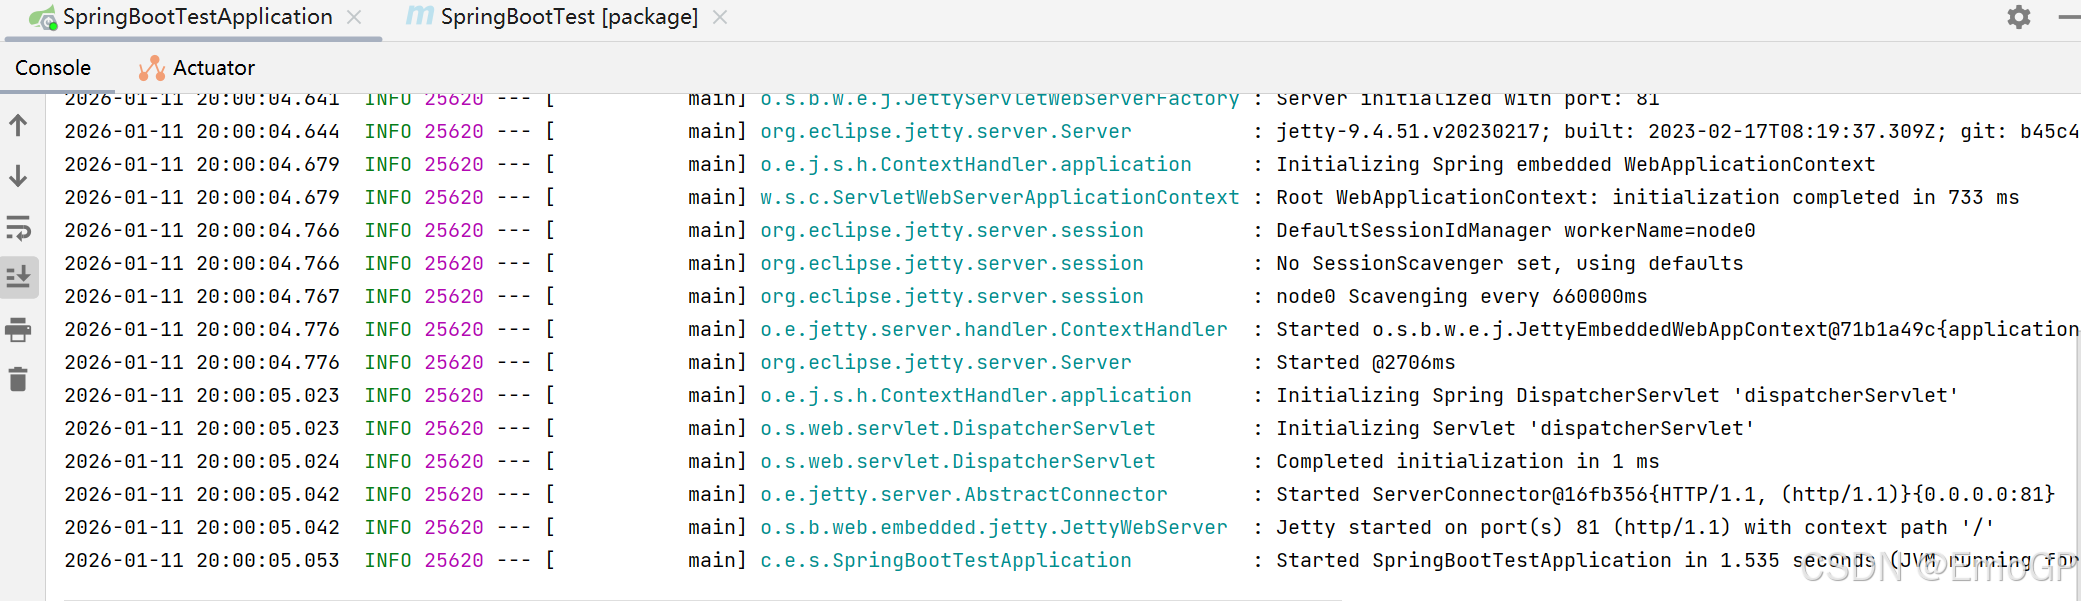This screenshot has width=2081, height=601.
Task: Open the run tool window settings gear
Action: point(2019,17)
